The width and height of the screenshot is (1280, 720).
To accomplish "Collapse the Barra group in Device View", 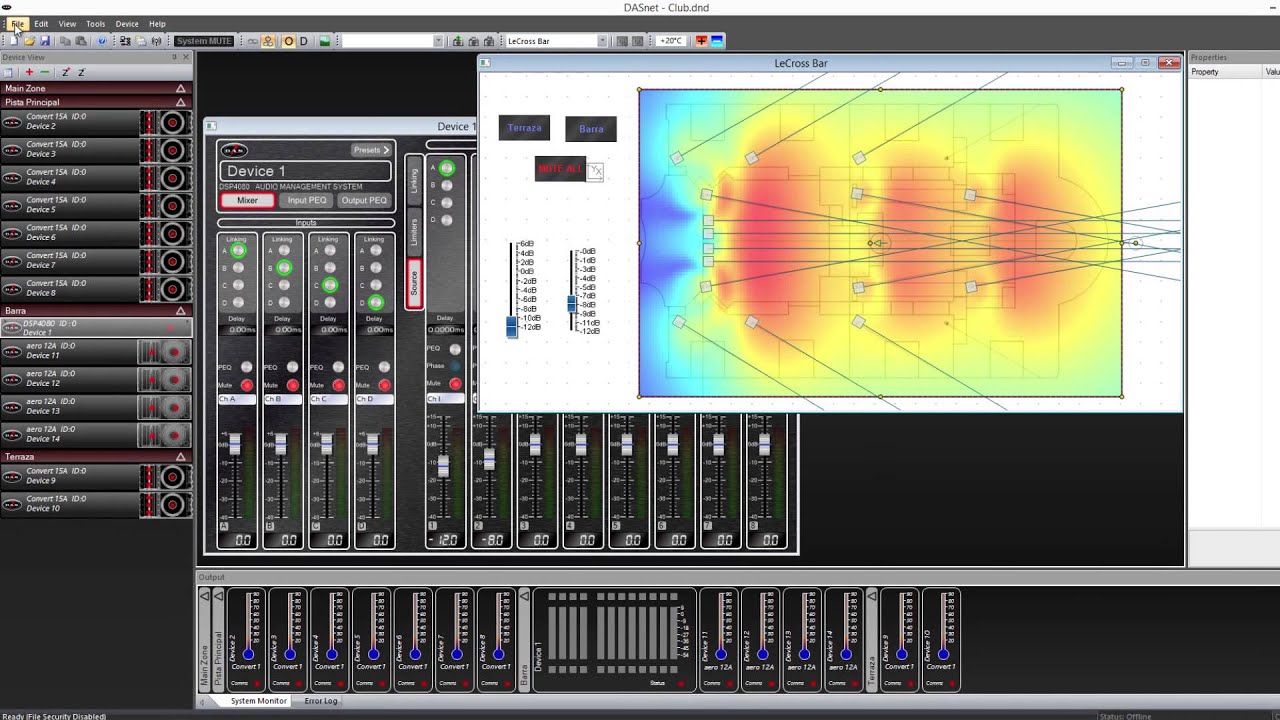I will pos(180,311).
